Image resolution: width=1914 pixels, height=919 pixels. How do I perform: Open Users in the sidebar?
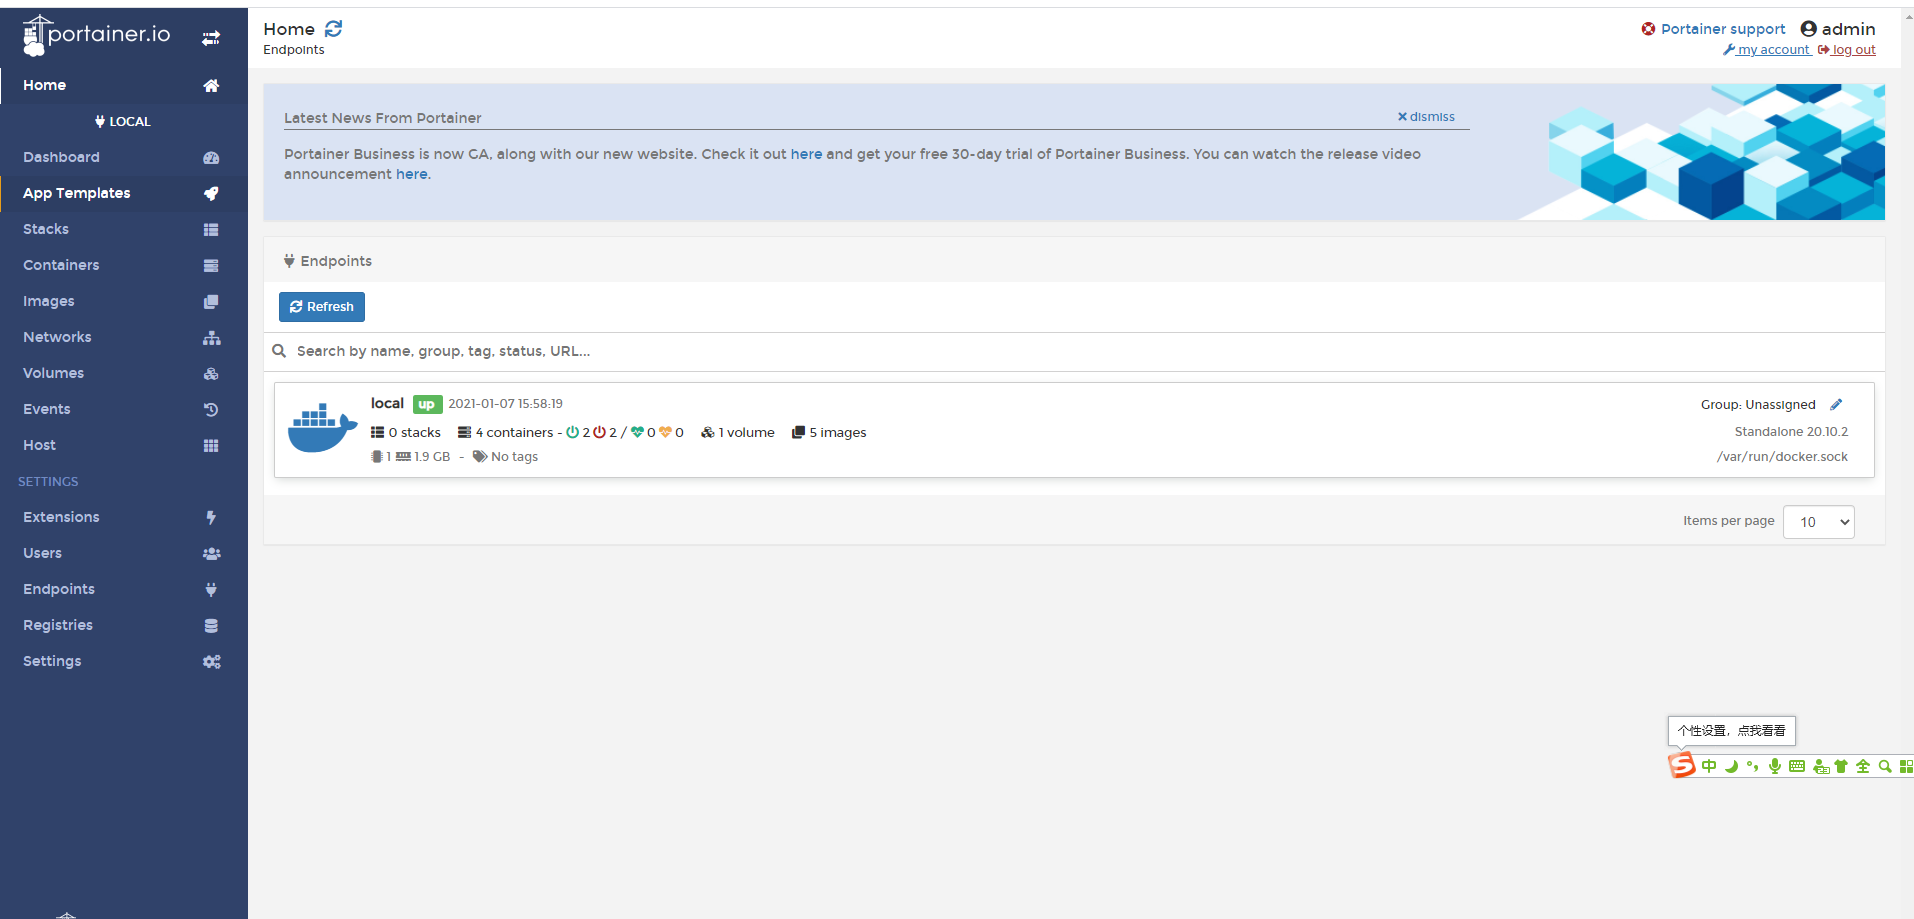pos(124,554)
